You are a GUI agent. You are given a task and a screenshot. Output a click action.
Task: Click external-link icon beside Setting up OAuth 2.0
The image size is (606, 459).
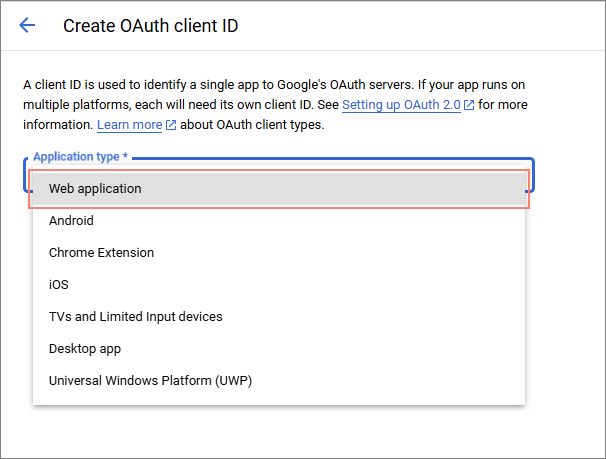pyautogui.click(x=468, y=105)
